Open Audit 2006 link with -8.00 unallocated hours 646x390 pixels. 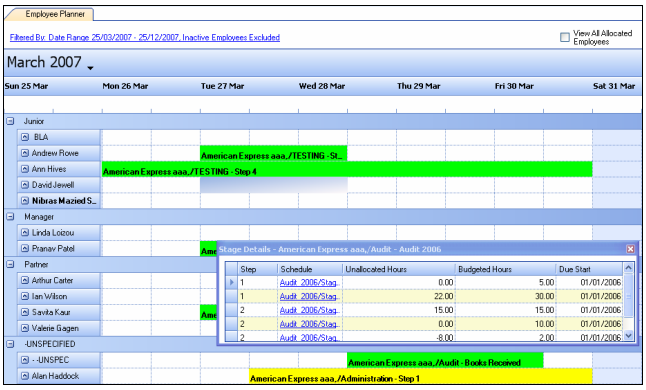tap(309, 338)
